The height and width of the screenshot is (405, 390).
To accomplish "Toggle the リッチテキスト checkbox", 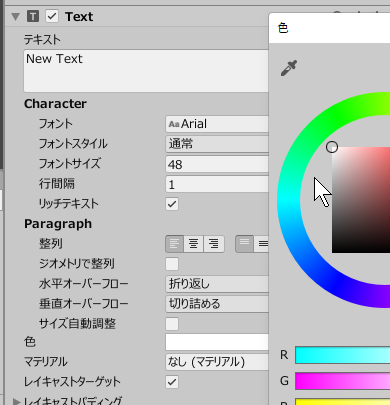I will tap(172, 204).
